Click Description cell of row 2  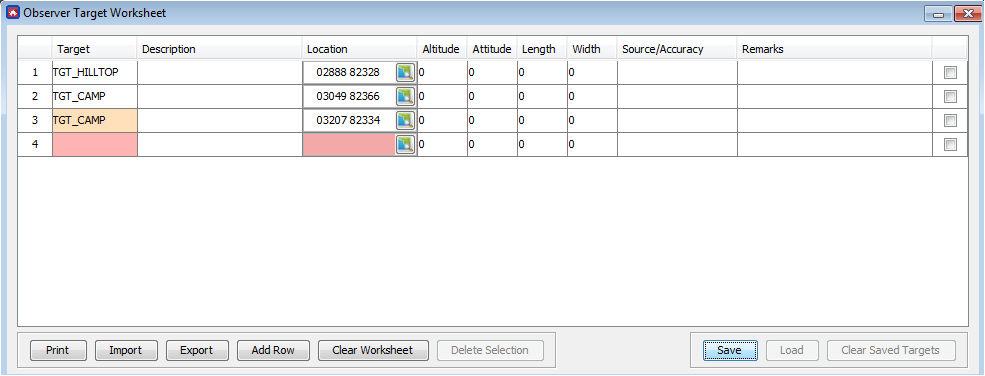[x=219, y=97]
